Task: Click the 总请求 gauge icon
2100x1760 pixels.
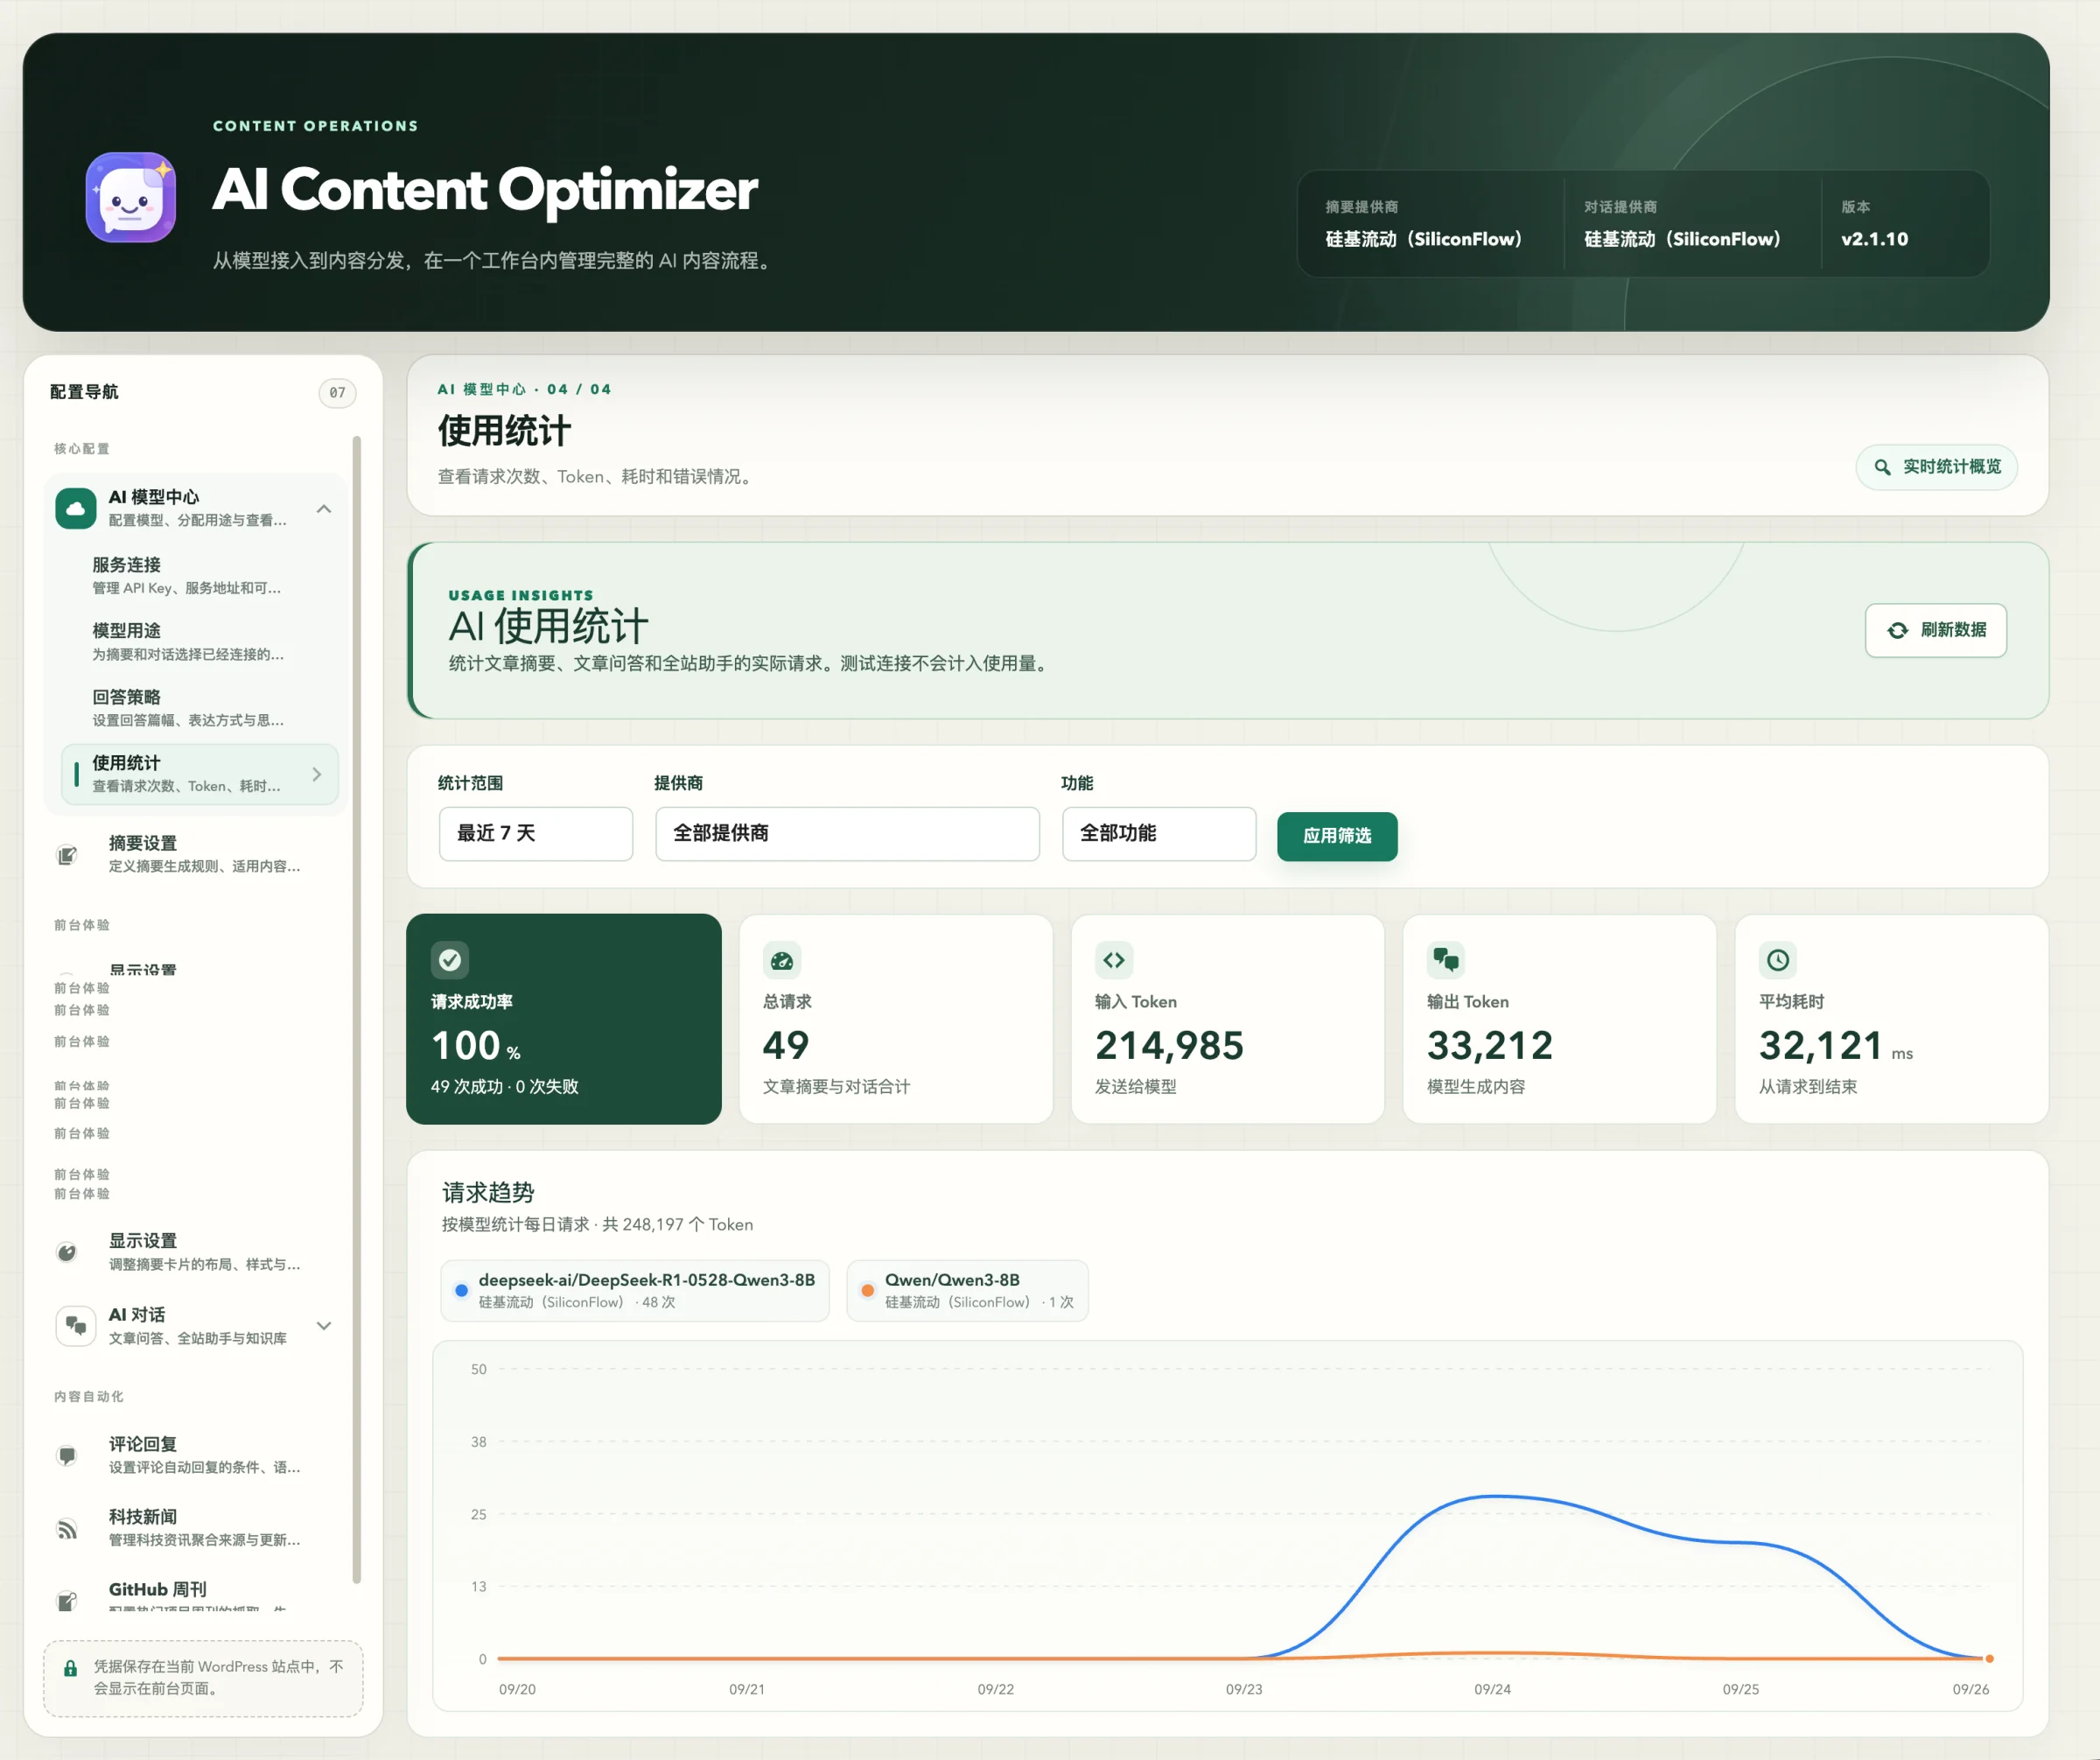Action: (782, 960)
